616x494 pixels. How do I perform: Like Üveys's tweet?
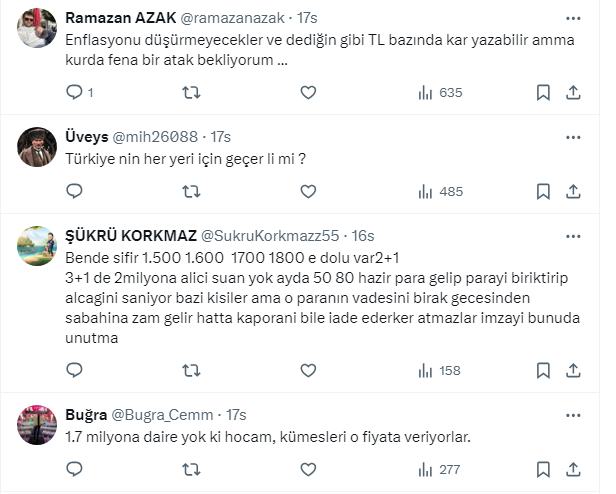308,191
